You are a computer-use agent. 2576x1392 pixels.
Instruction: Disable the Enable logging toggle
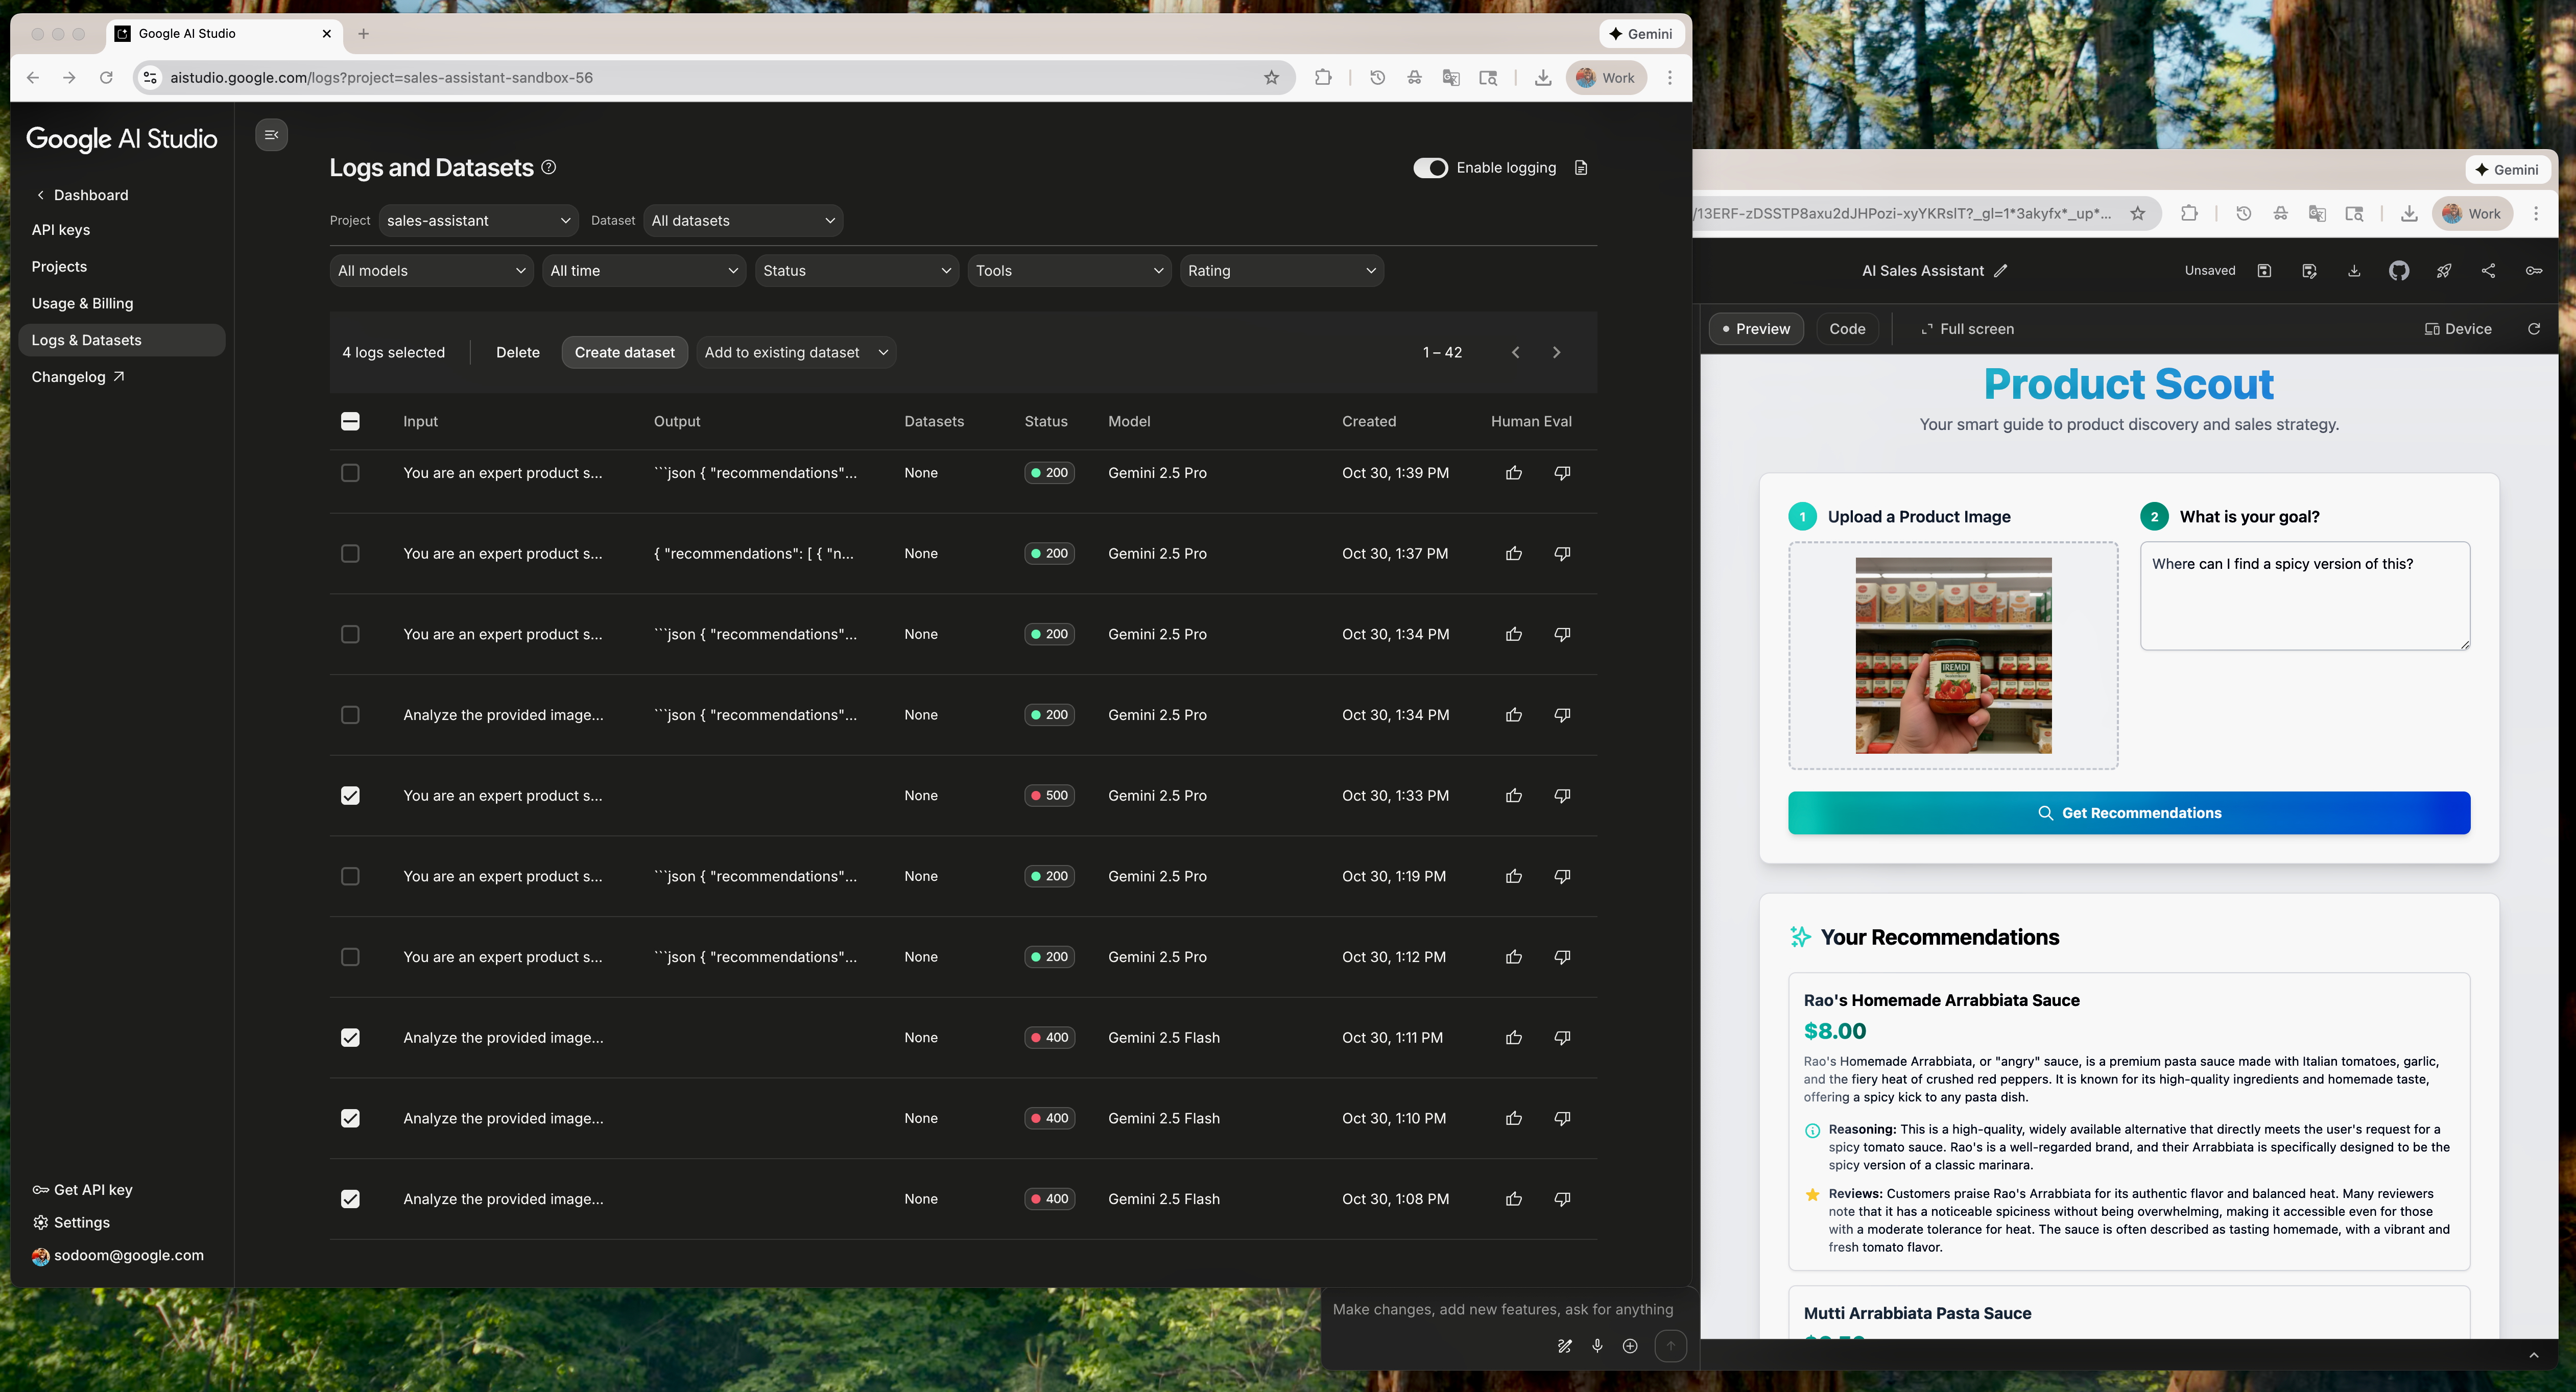1430,167
